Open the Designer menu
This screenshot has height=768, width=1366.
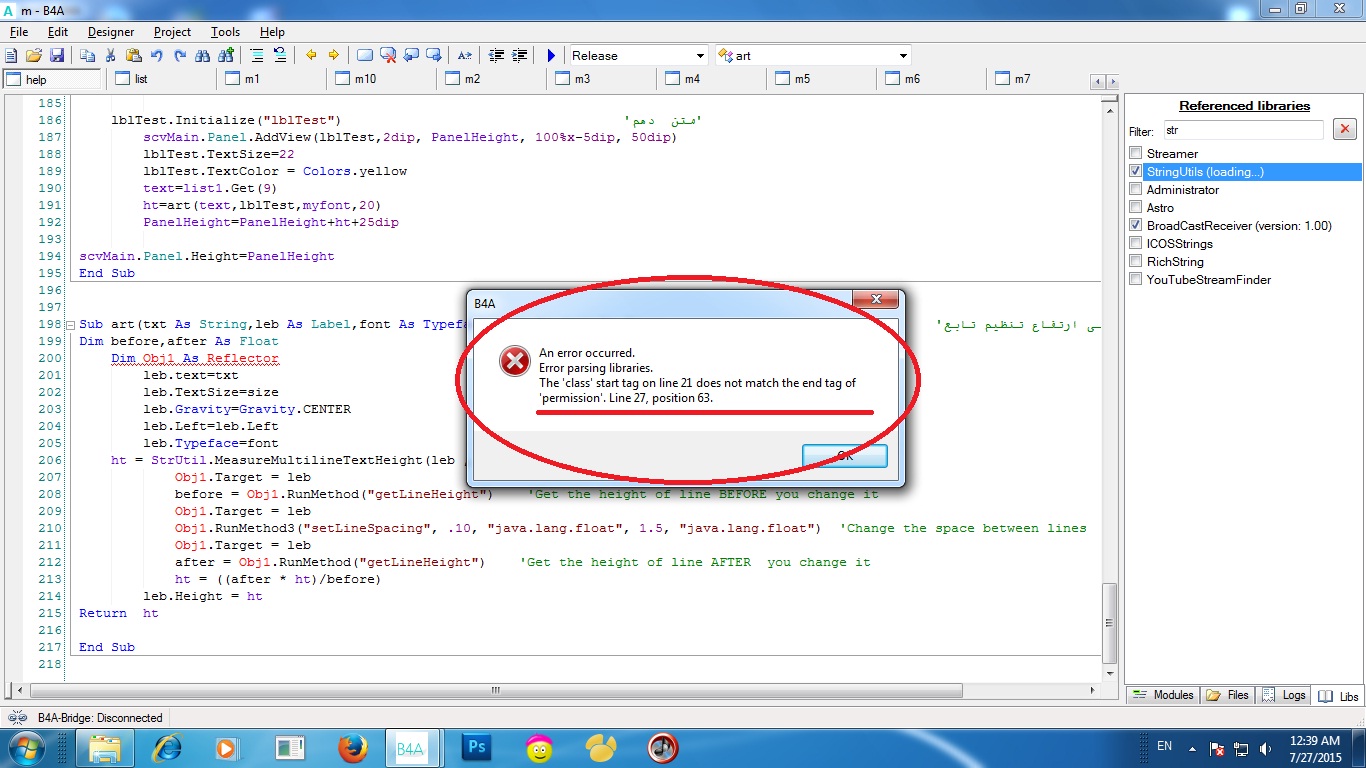pyautogui.click(x=111, y=32)
